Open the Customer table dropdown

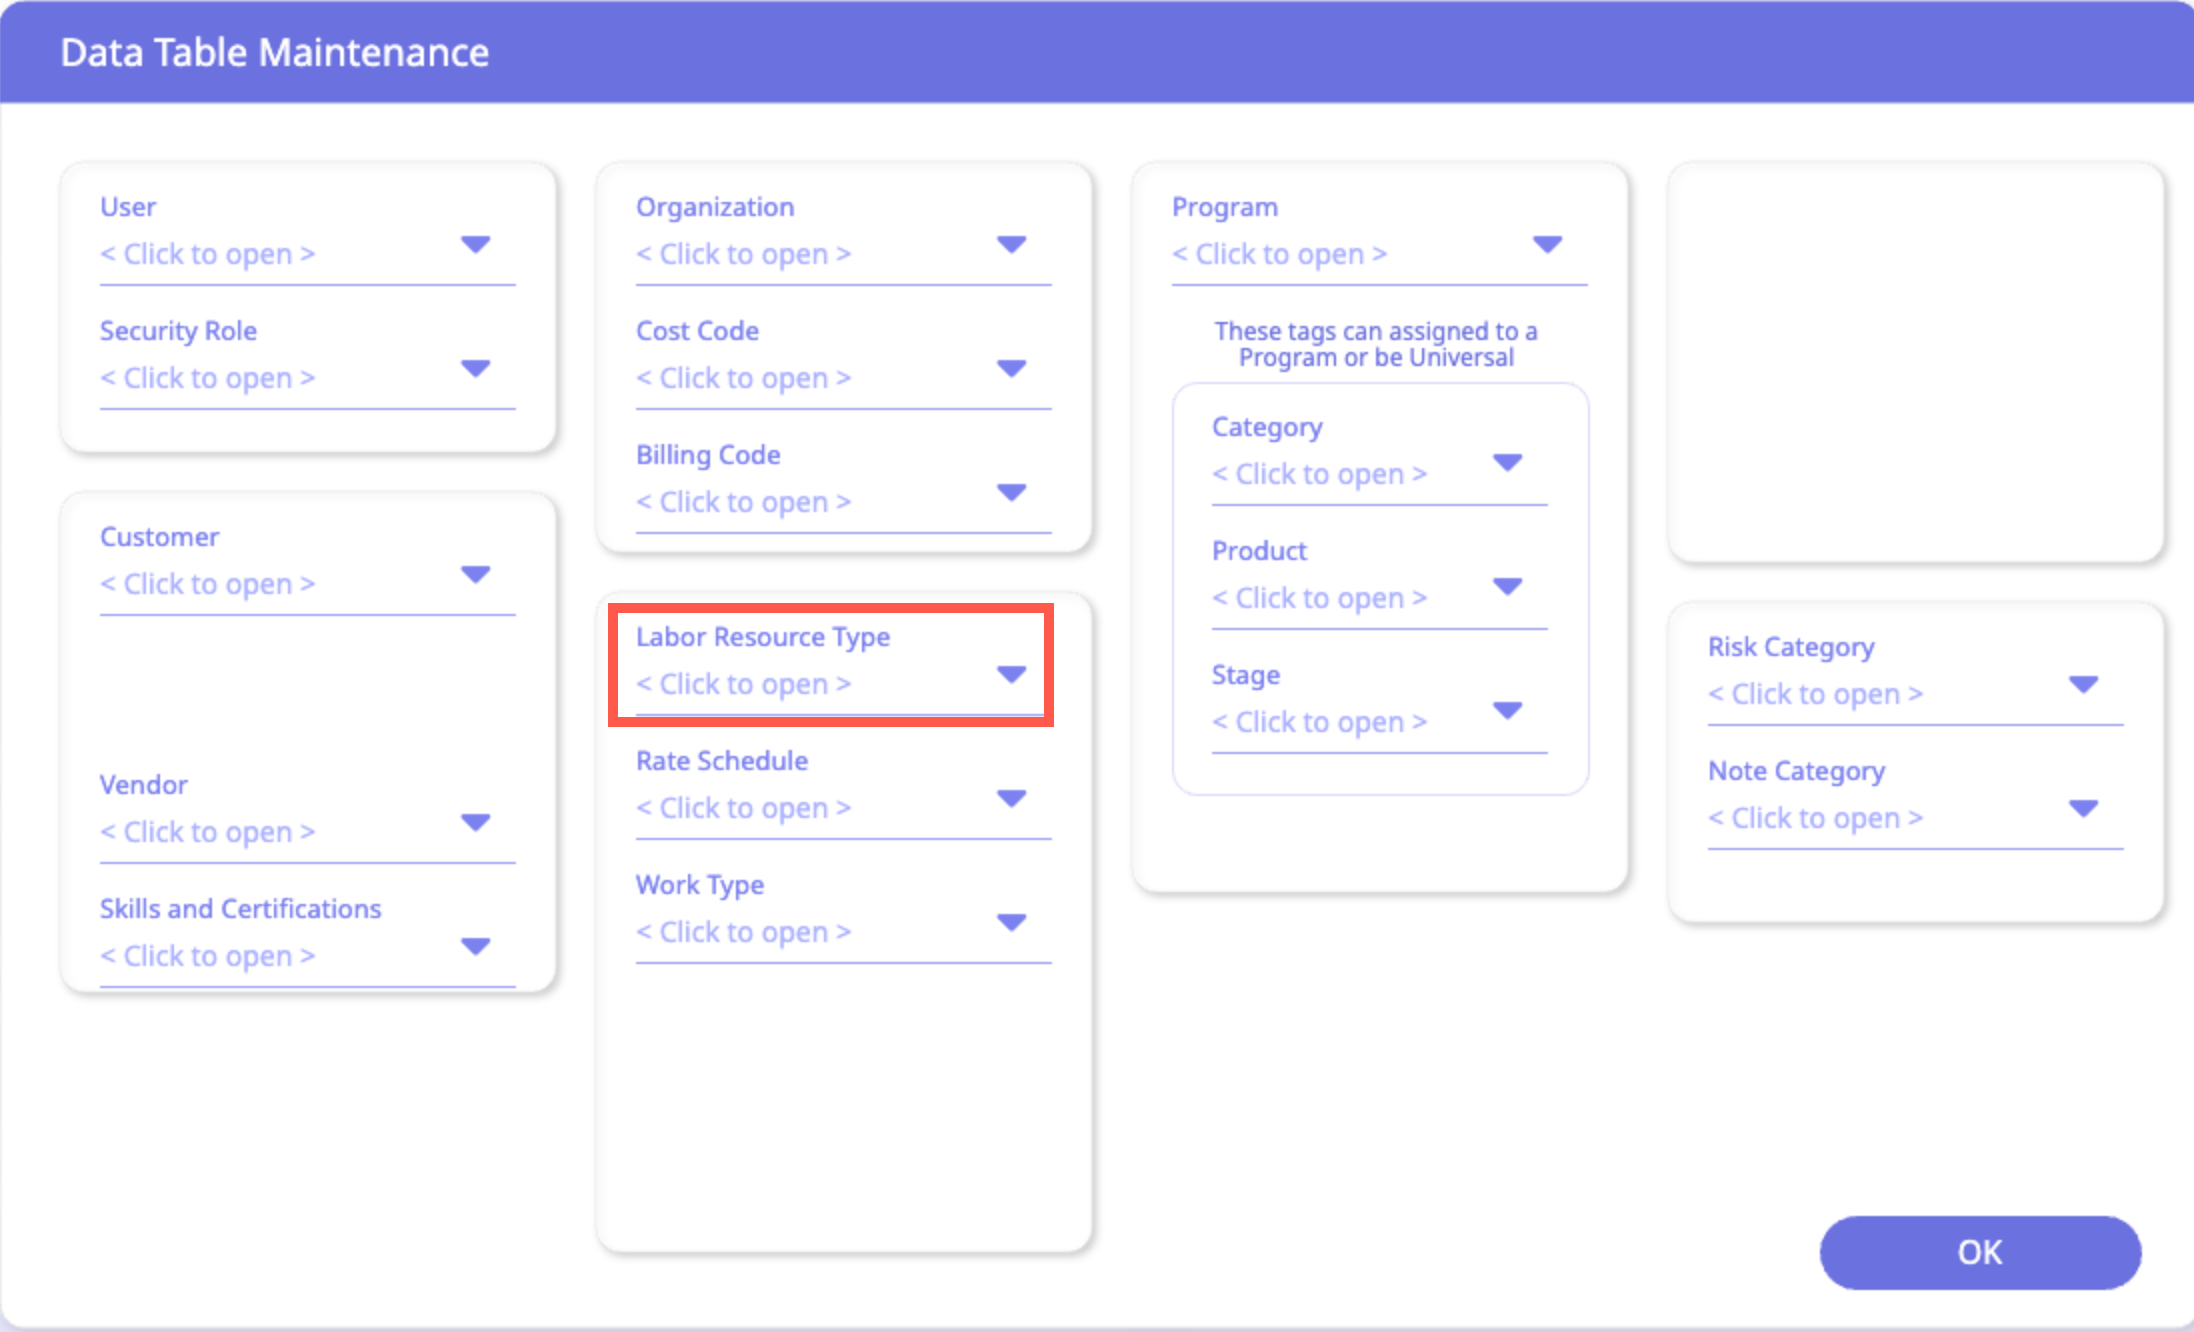[475, 575]
